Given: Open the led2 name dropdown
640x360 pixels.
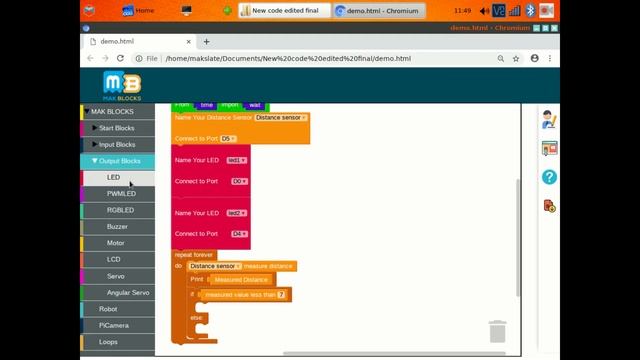Looking at the screenshot, I should coord(237,213).
